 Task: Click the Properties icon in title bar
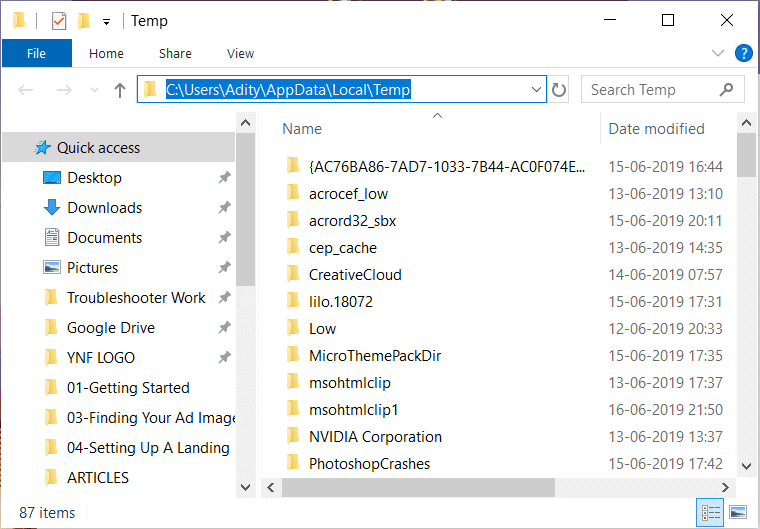[59, 20]
